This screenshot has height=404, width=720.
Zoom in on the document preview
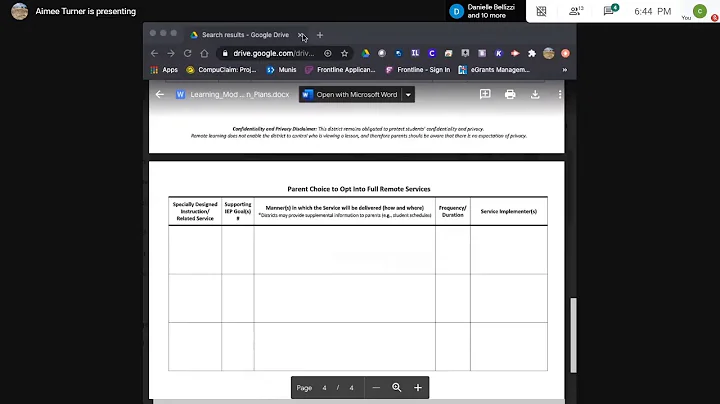coord(418,387)
